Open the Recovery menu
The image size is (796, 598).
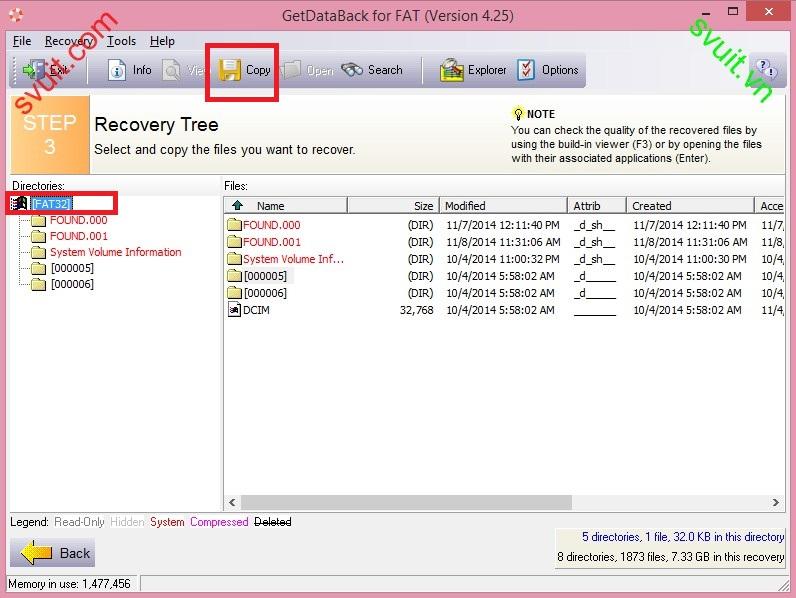tap(69, 41)
